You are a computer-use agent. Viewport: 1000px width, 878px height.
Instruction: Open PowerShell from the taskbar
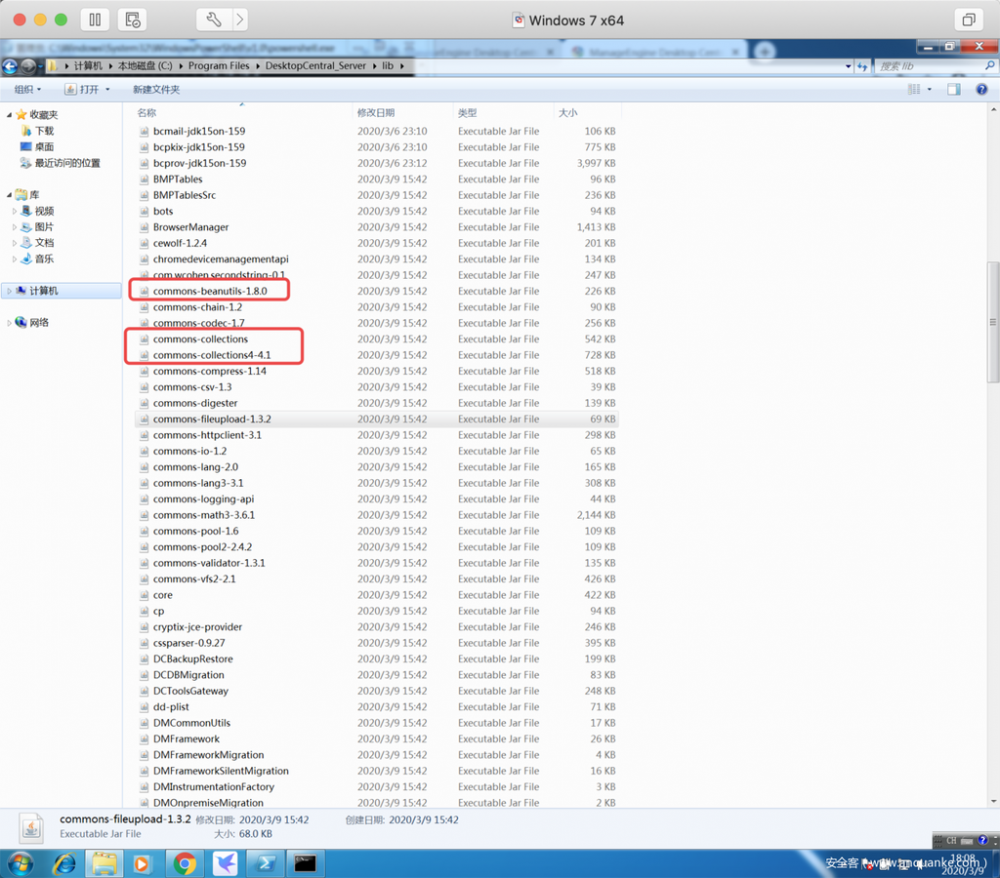pos(264,862)
